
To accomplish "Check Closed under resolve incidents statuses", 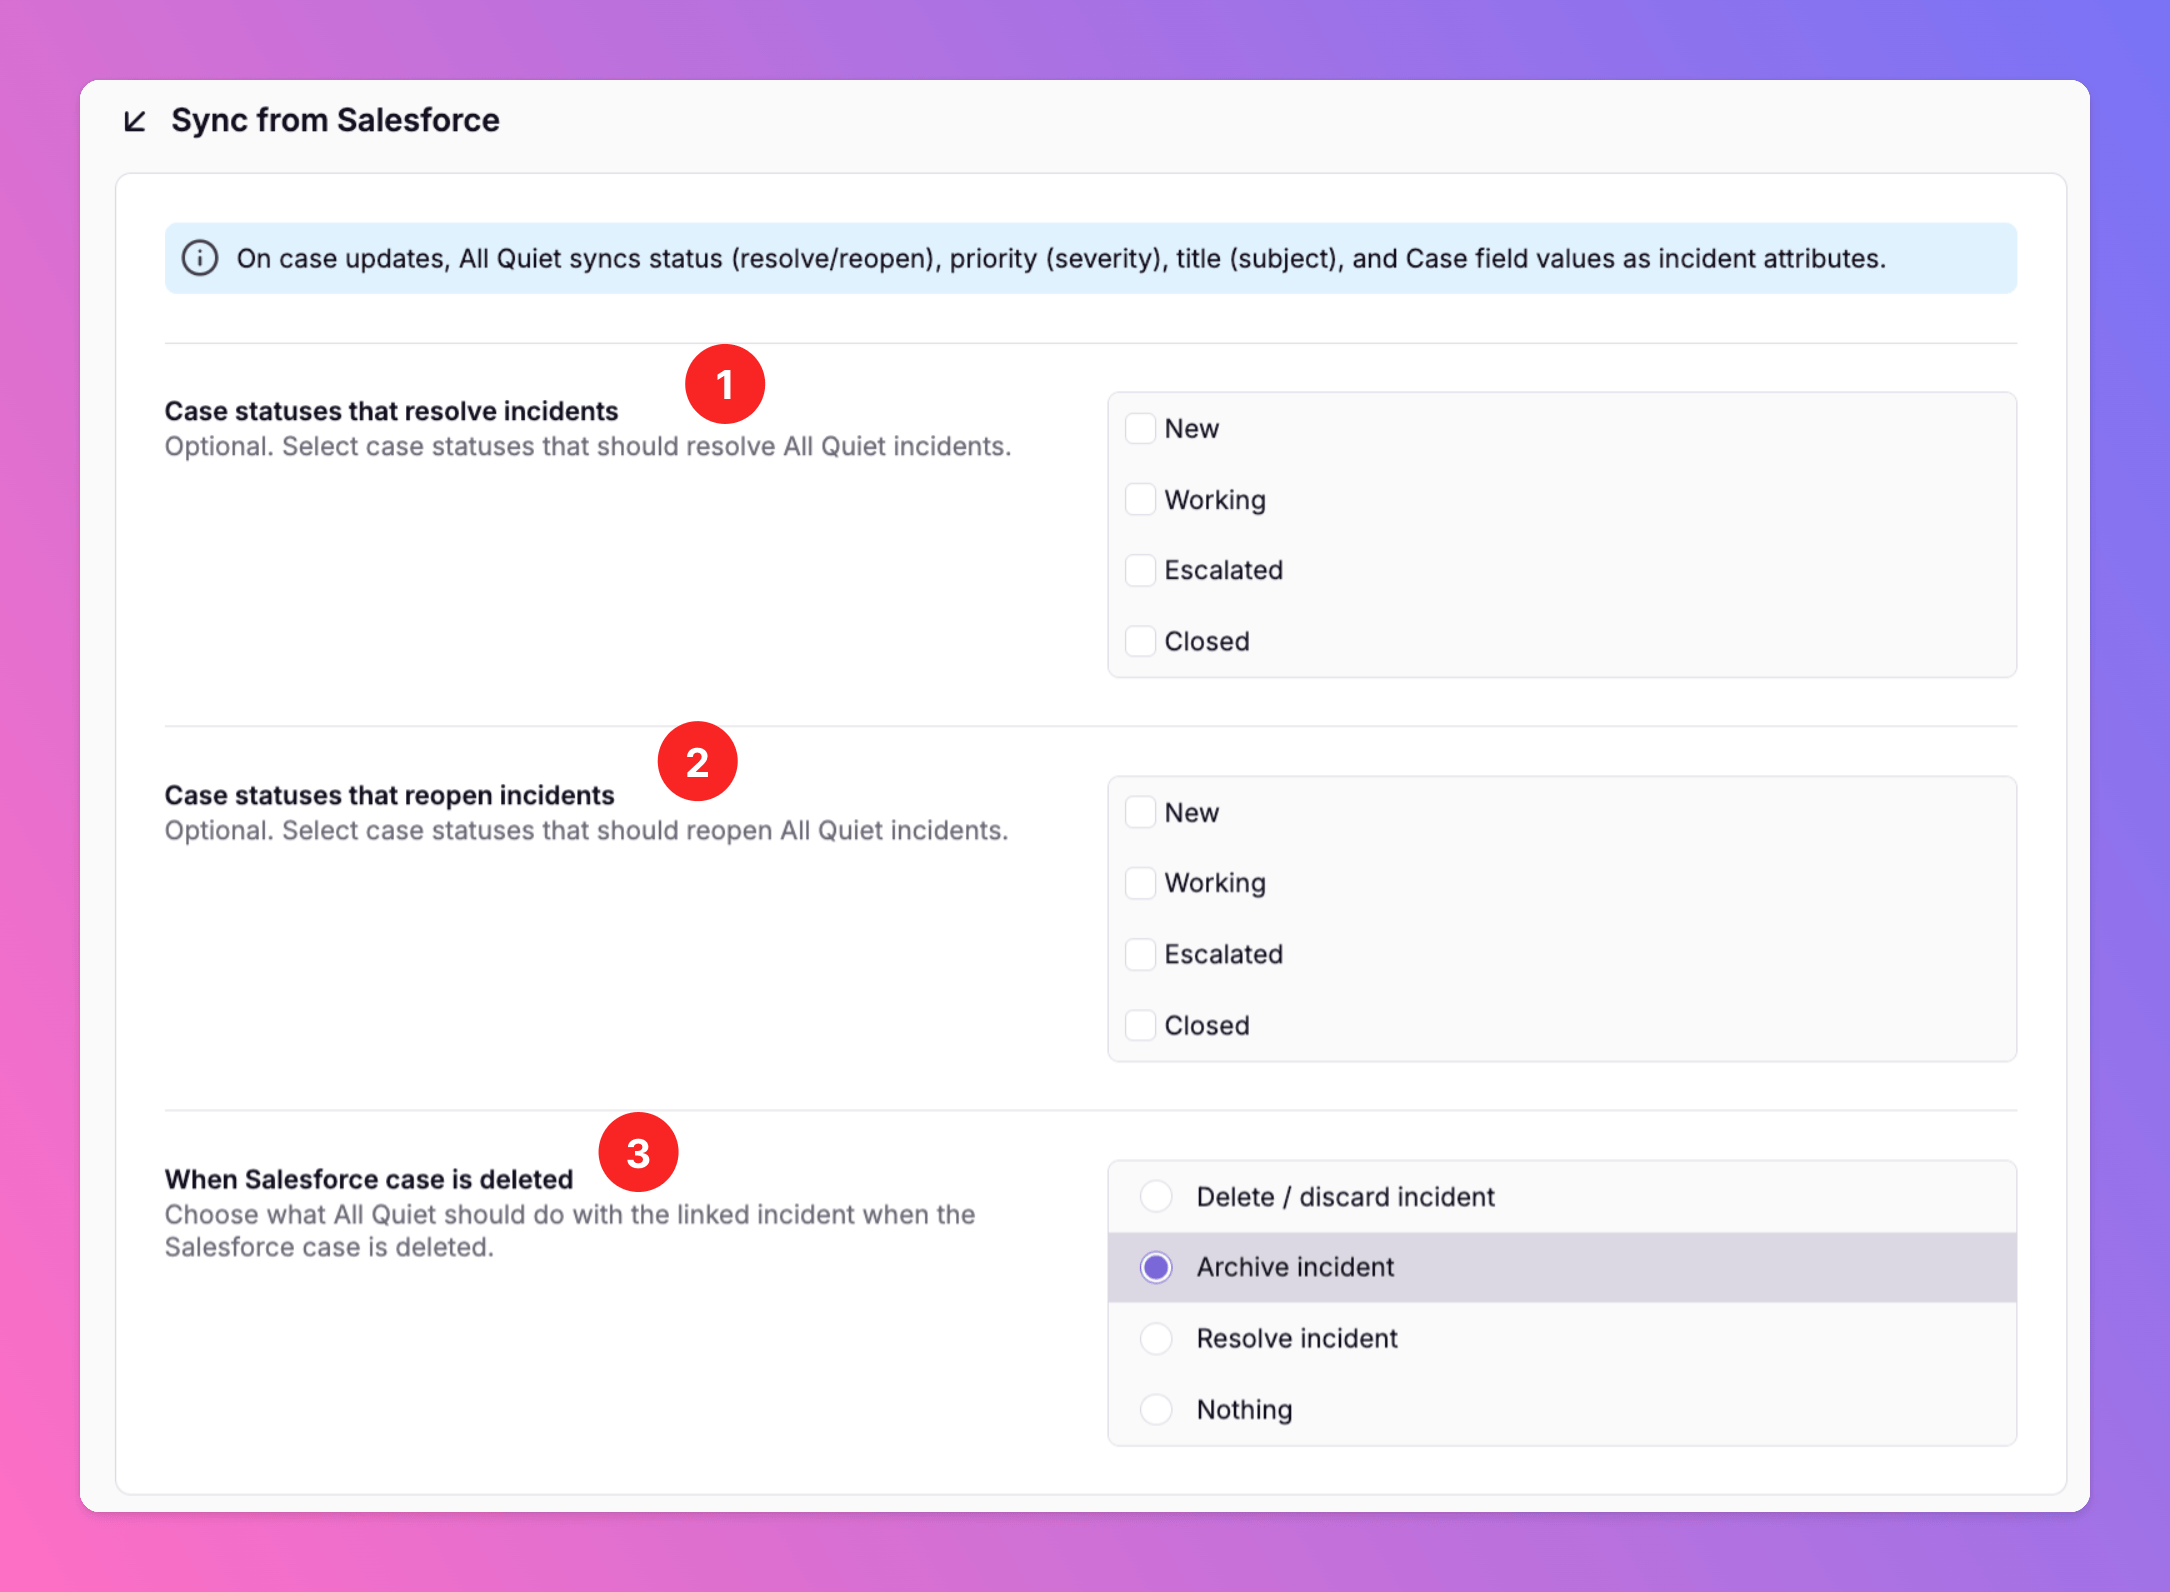I will pos(1140,641).
